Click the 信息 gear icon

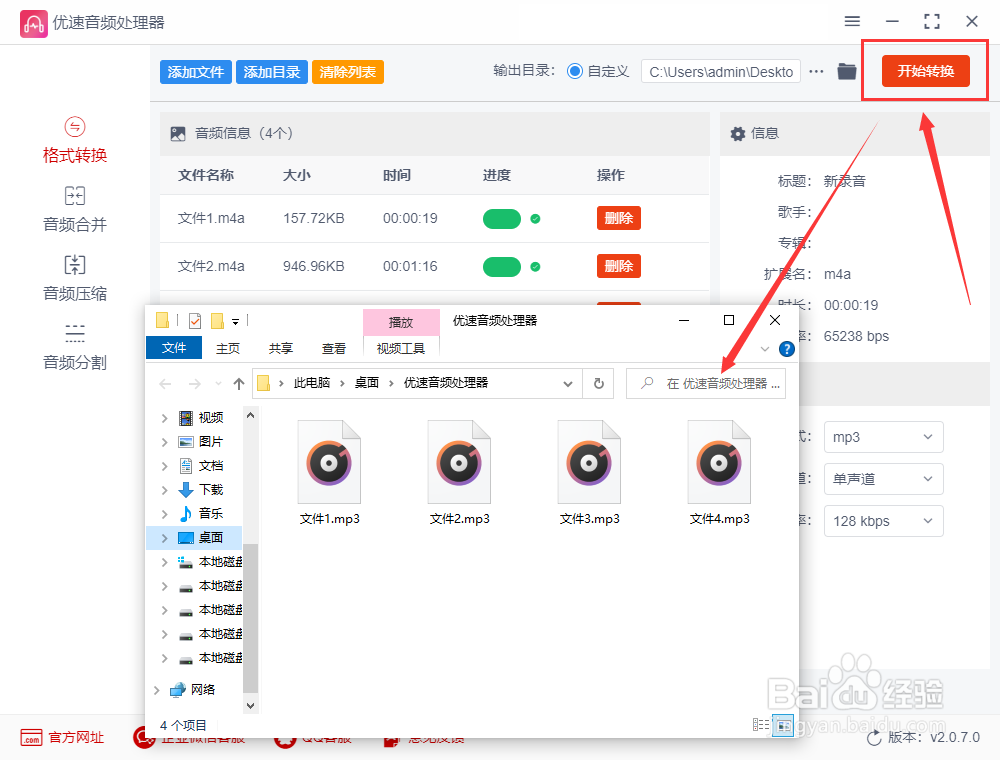[x=738, y=133]
